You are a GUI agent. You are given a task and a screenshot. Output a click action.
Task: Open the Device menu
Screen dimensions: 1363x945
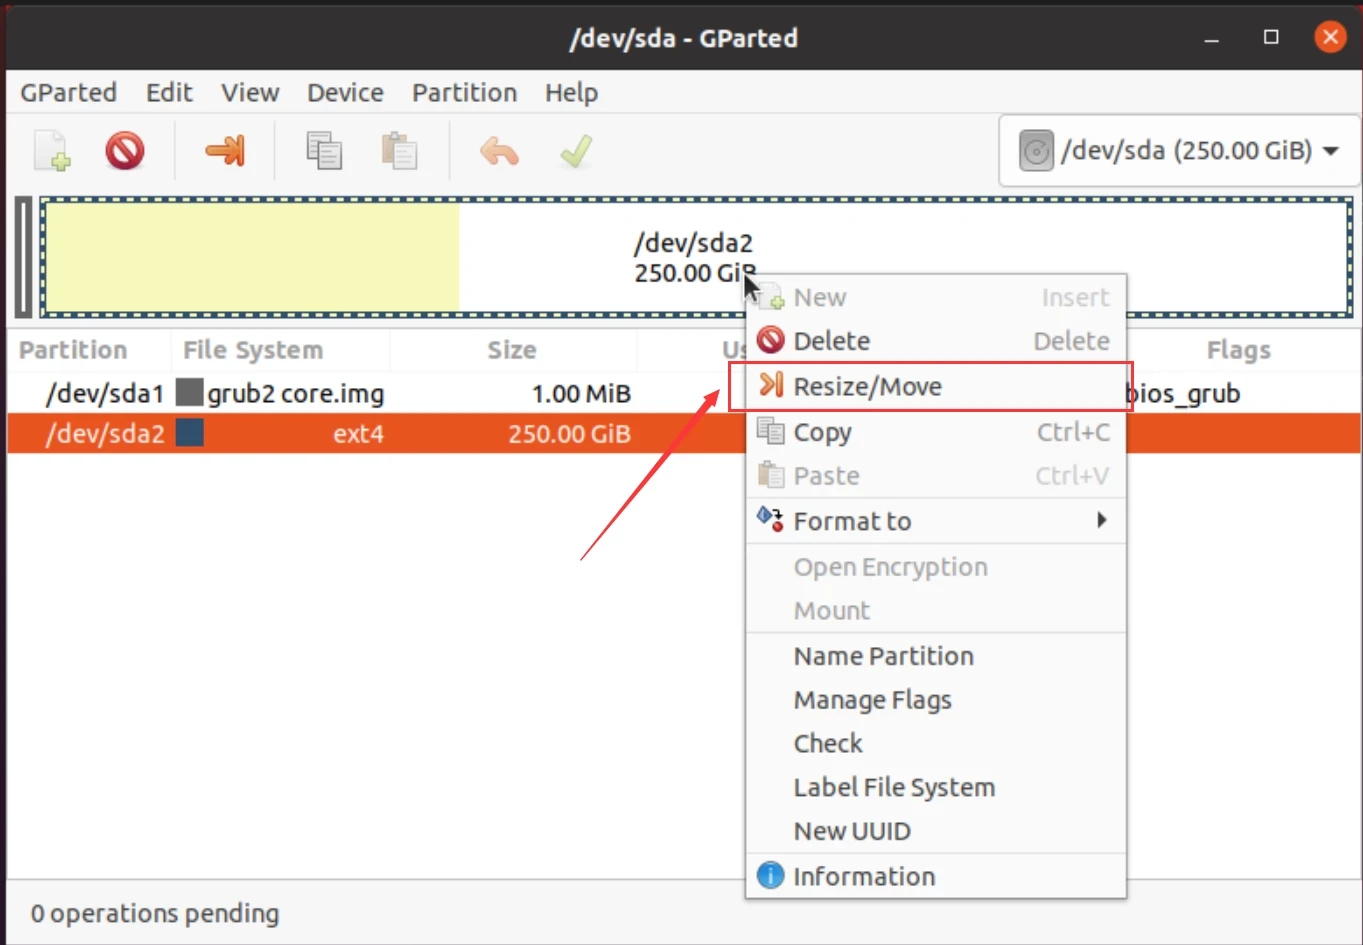[345, 93]
